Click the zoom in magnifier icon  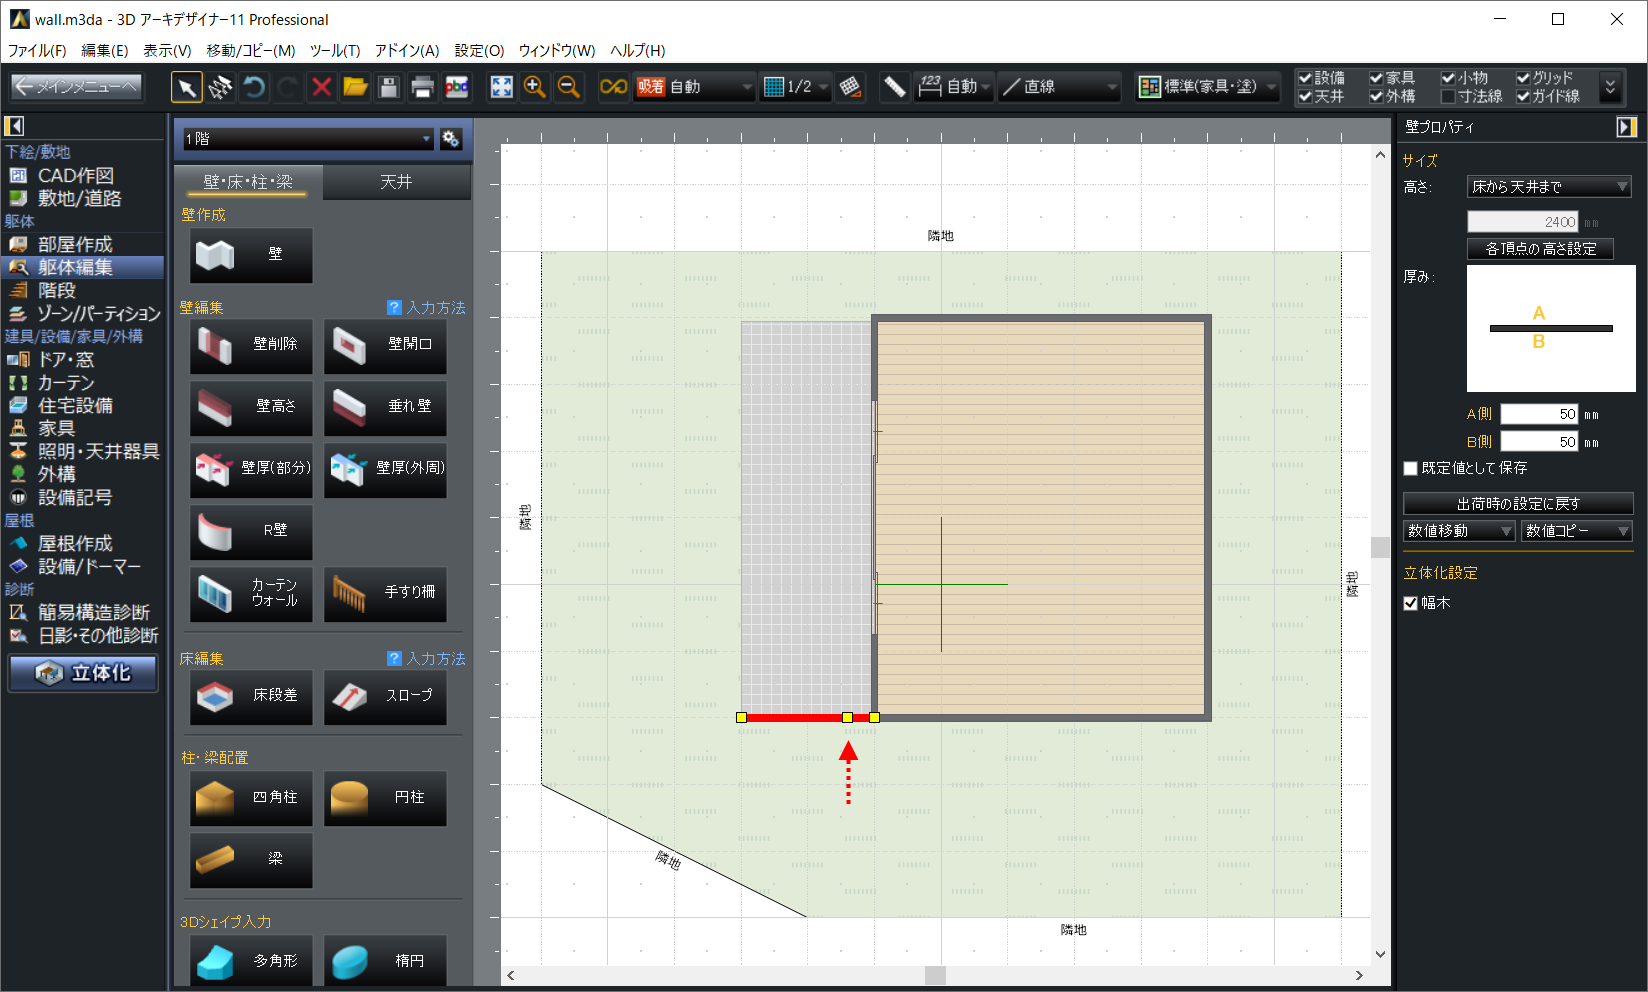click(x=535, y=88)
